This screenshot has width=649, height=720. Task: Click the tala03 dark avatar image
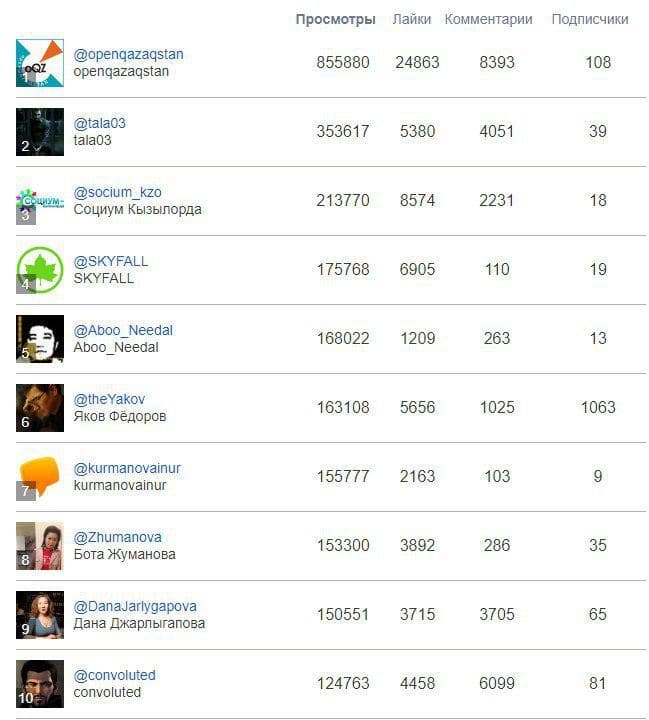point(40,132)
